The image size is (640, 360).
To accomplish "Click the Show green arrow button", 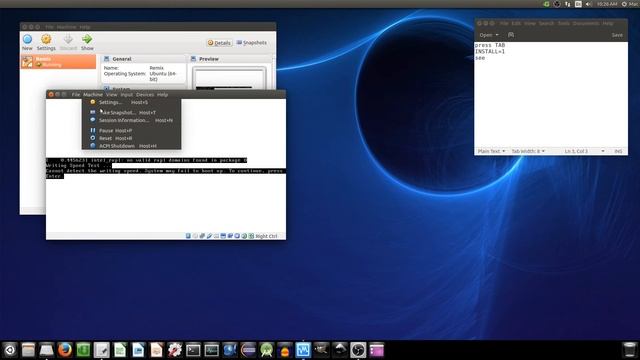I will [87, 42].
